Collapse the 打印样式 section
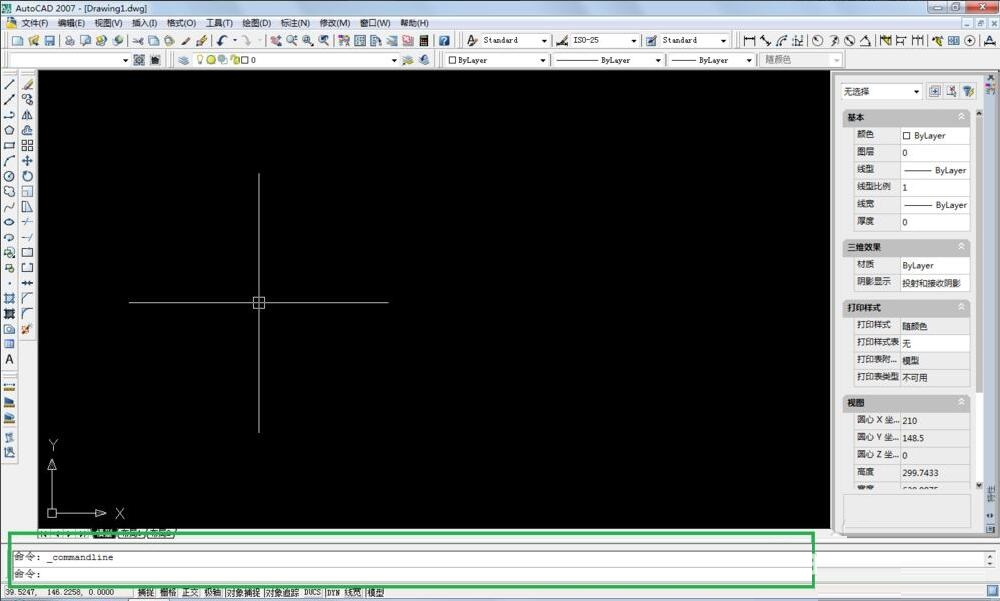This screenshot has height=601, width=1000. pyautogui.click(x=961, y=307)
